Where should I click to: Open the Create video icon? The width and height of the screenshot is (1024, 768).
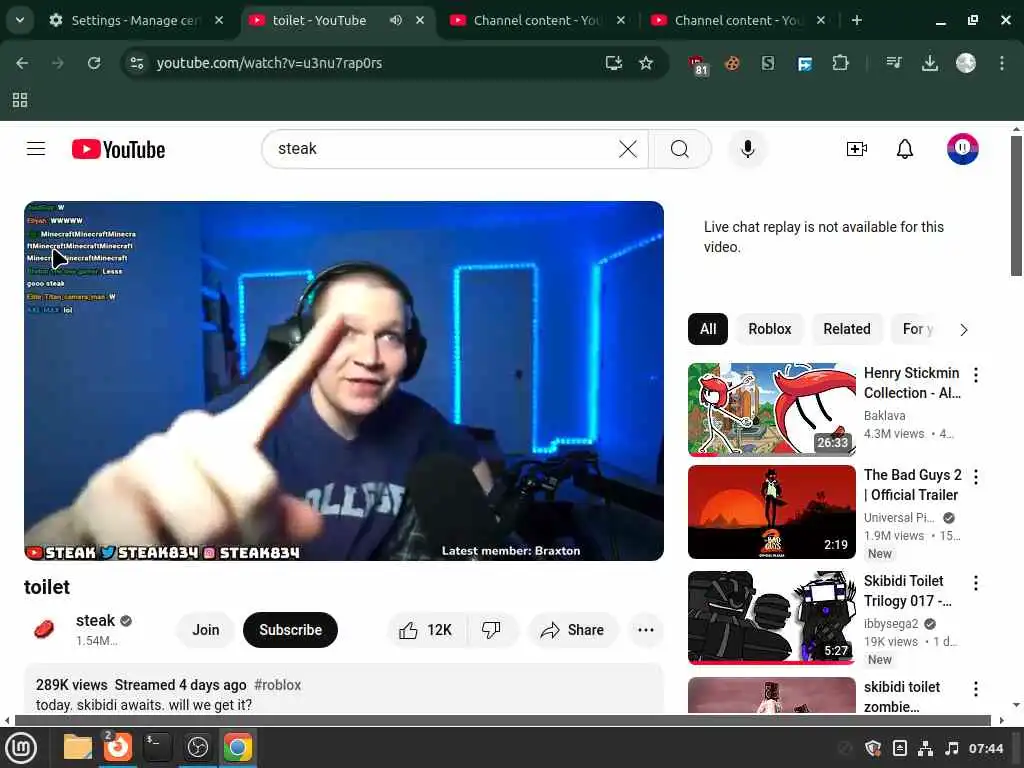click(856, 150)
